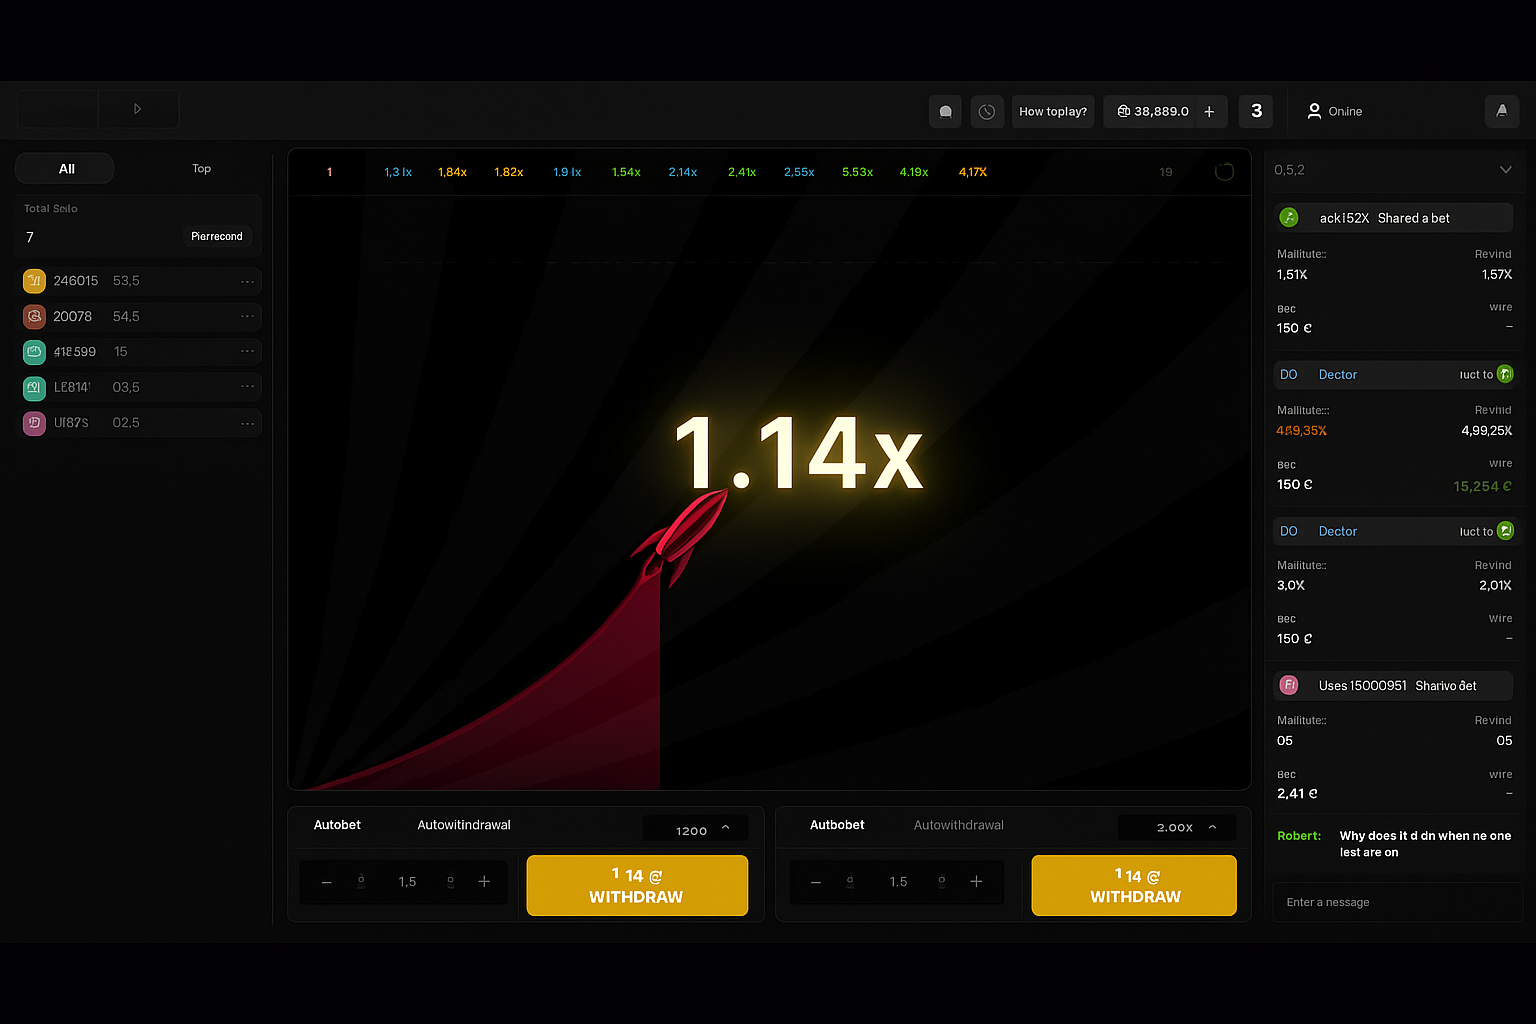Screen dimensions: 1536x1024
Task: Select history multiplier 1.82x
Action: (x=509, y=172)
